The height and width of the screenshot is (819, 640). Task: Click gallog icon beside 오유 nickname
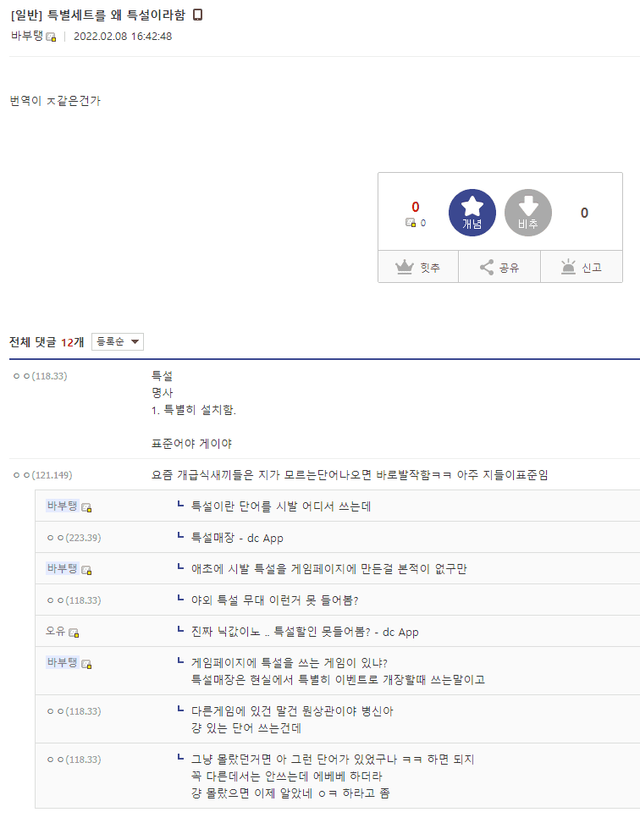75,633
